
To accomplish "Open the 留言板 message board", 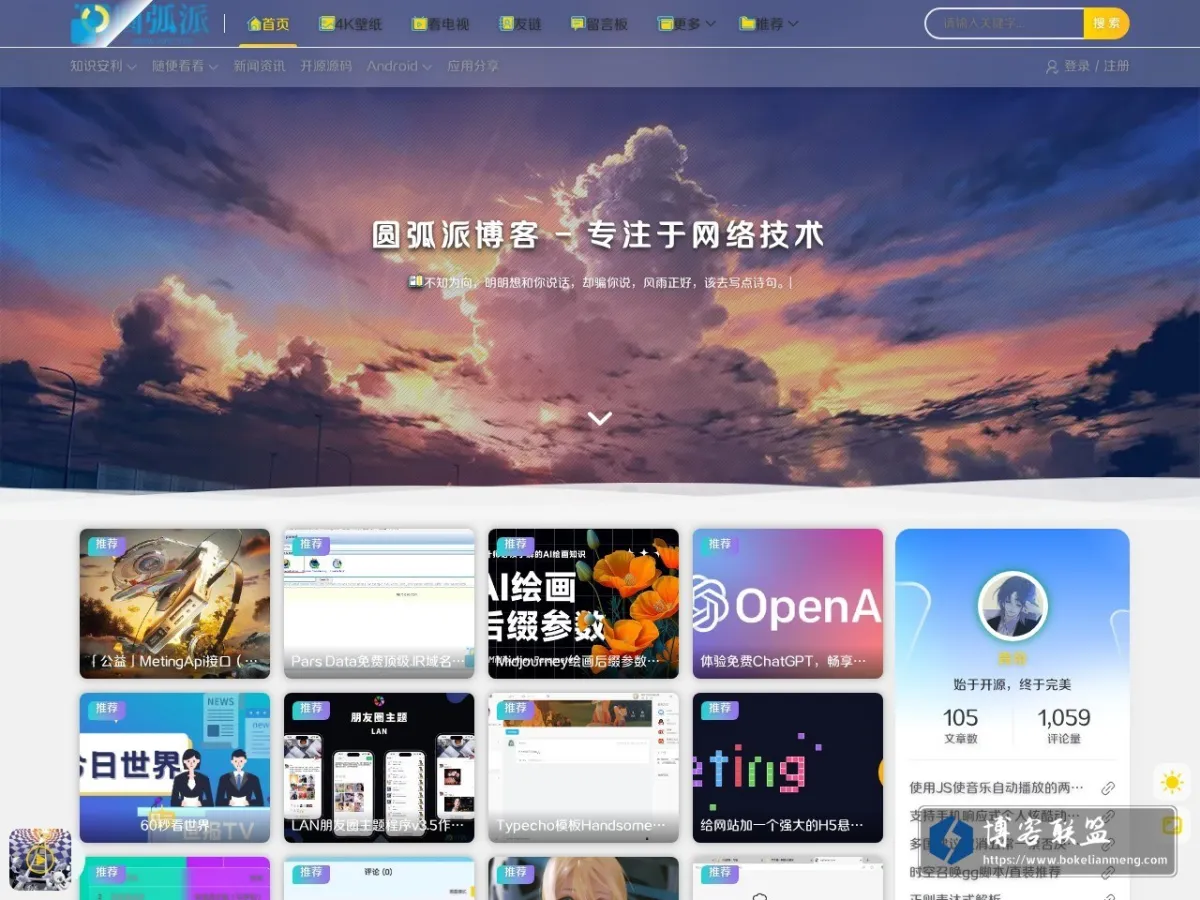I will pyautogui.click(x=599, y=23).
